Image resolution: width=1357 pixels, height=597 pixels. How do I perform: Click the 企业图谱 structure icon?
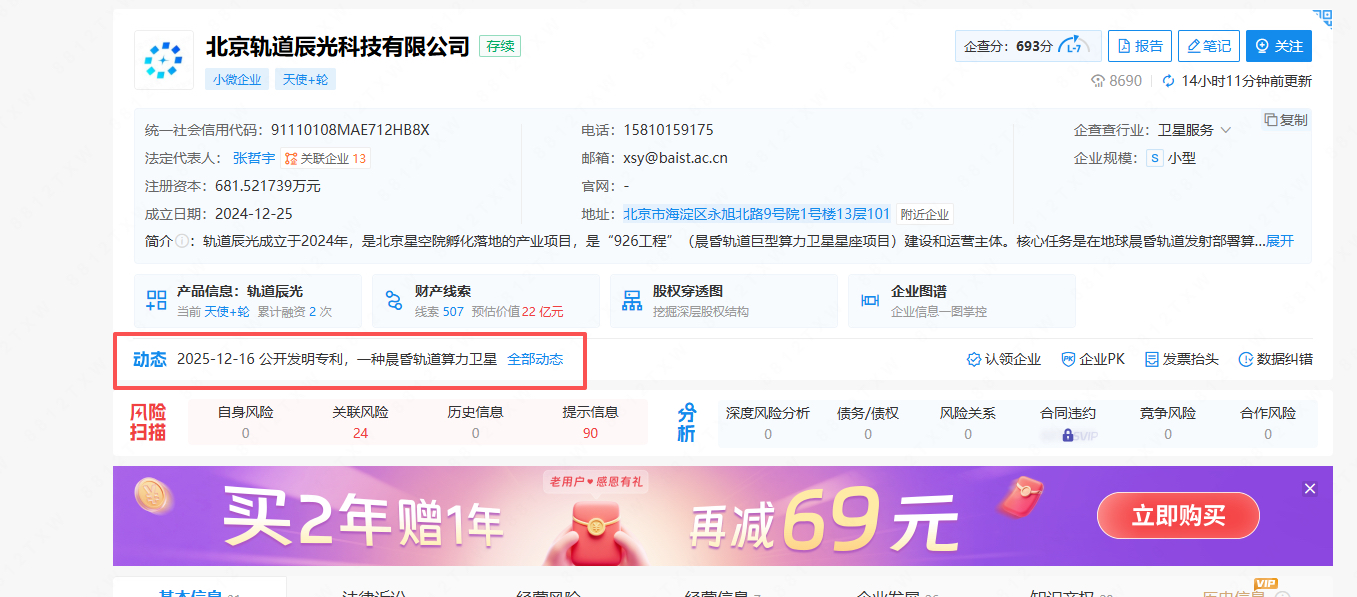coord(870,301)
